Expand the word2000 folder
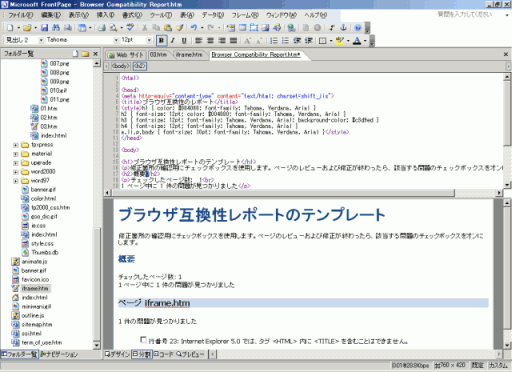The height and width of the screenshot is (372, 512). pyautogui.click(x=16, y=172)
